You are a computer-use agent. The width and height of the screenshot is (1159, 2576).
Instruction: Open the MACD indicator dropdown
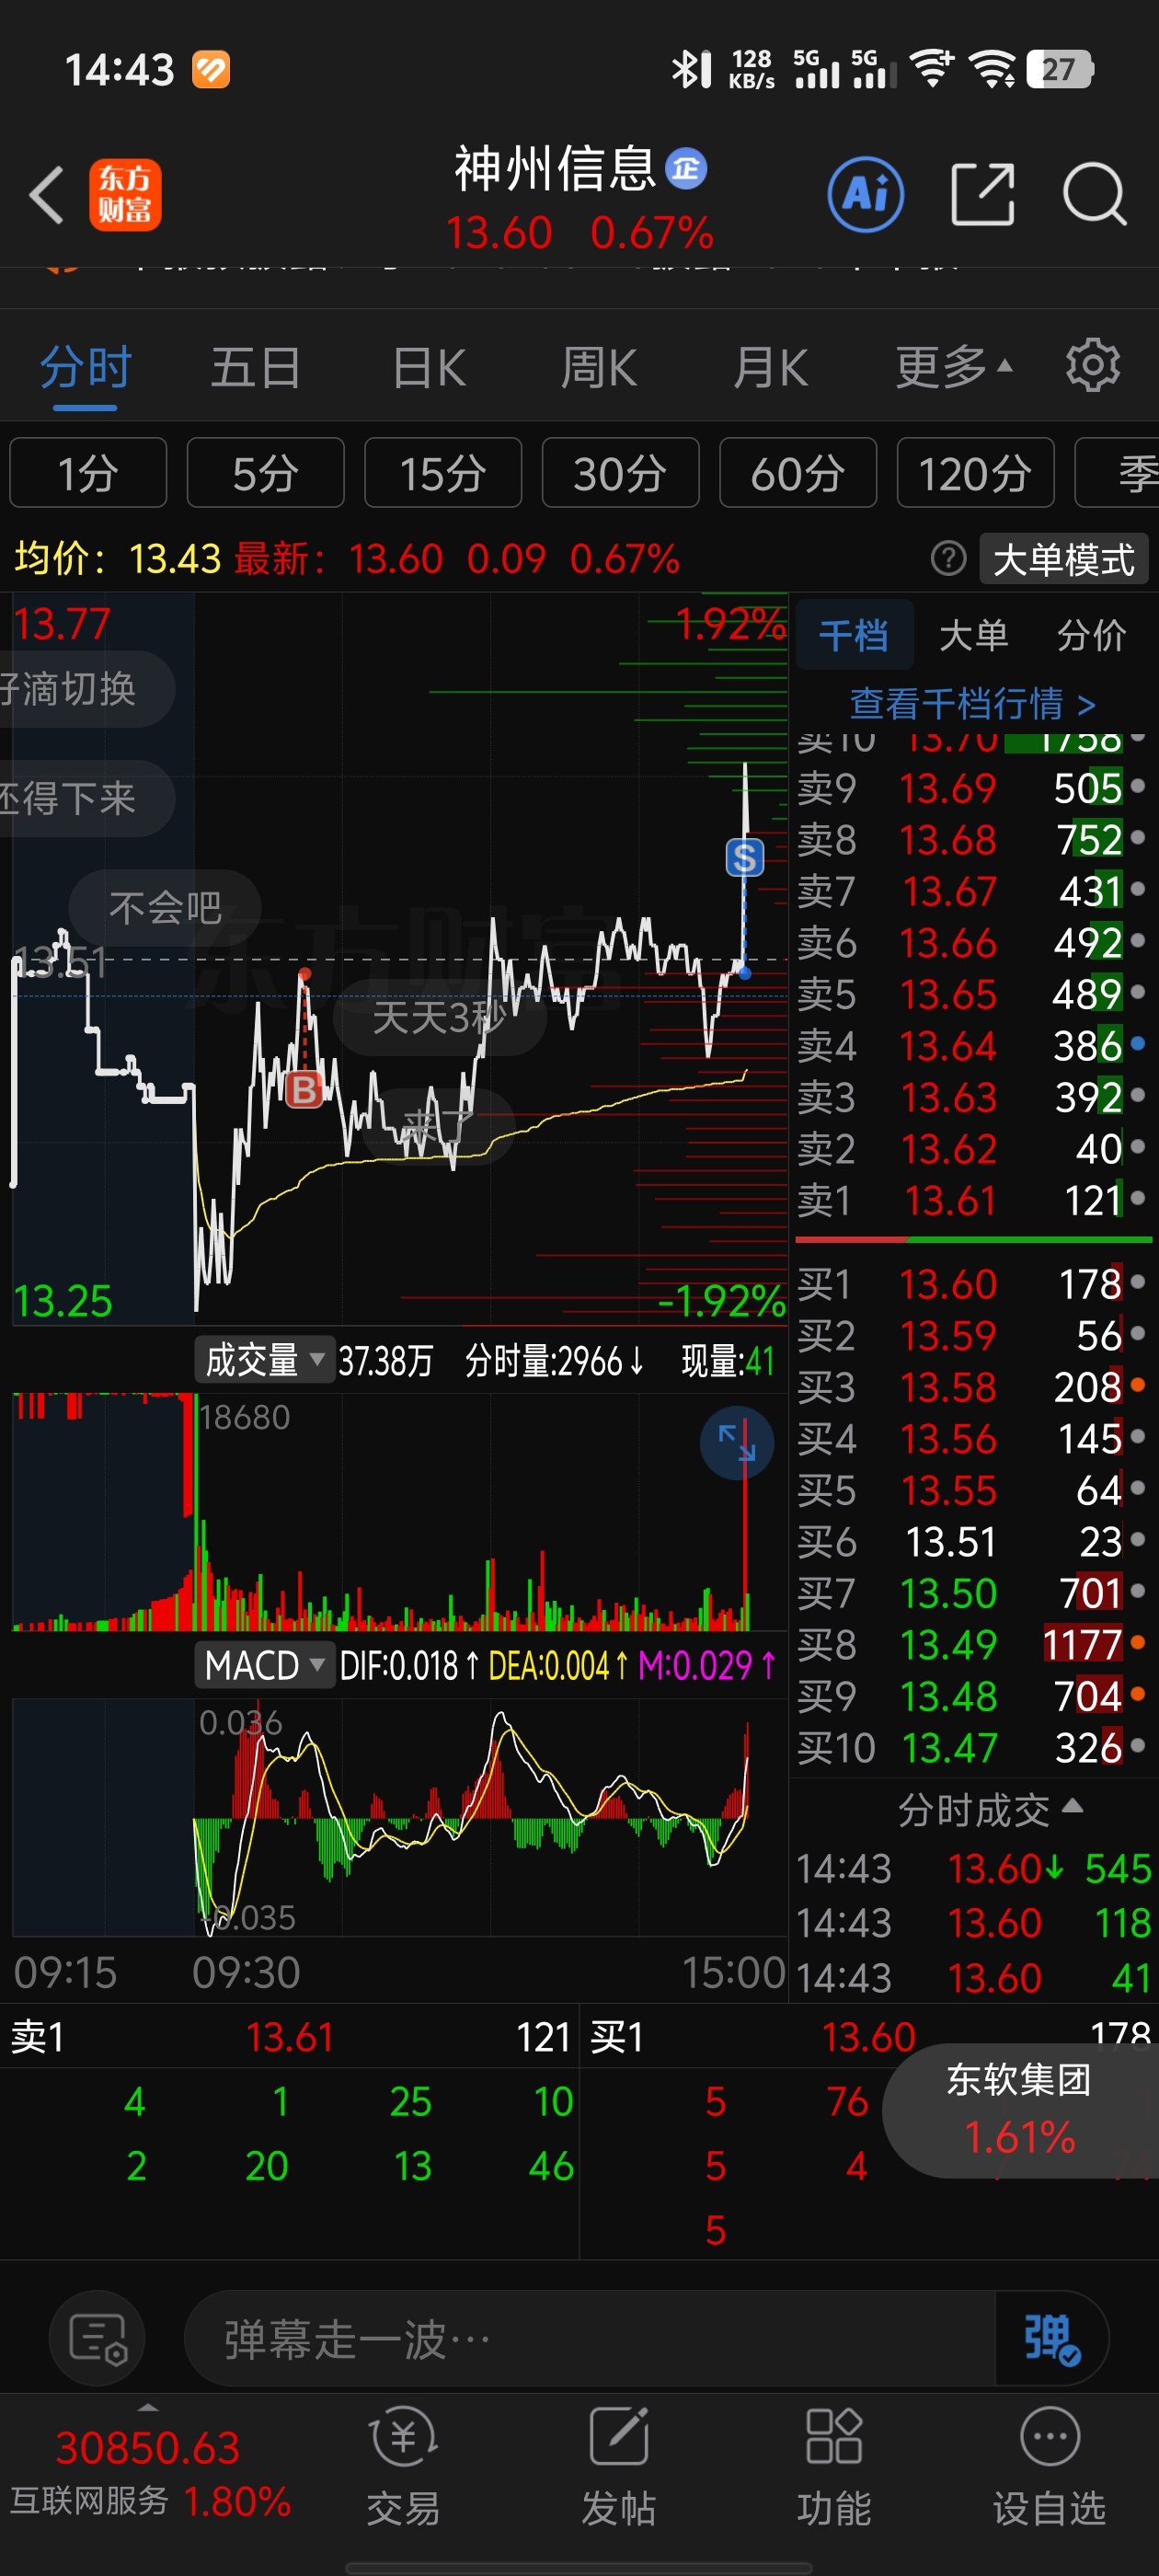[x=265, y=1665]
